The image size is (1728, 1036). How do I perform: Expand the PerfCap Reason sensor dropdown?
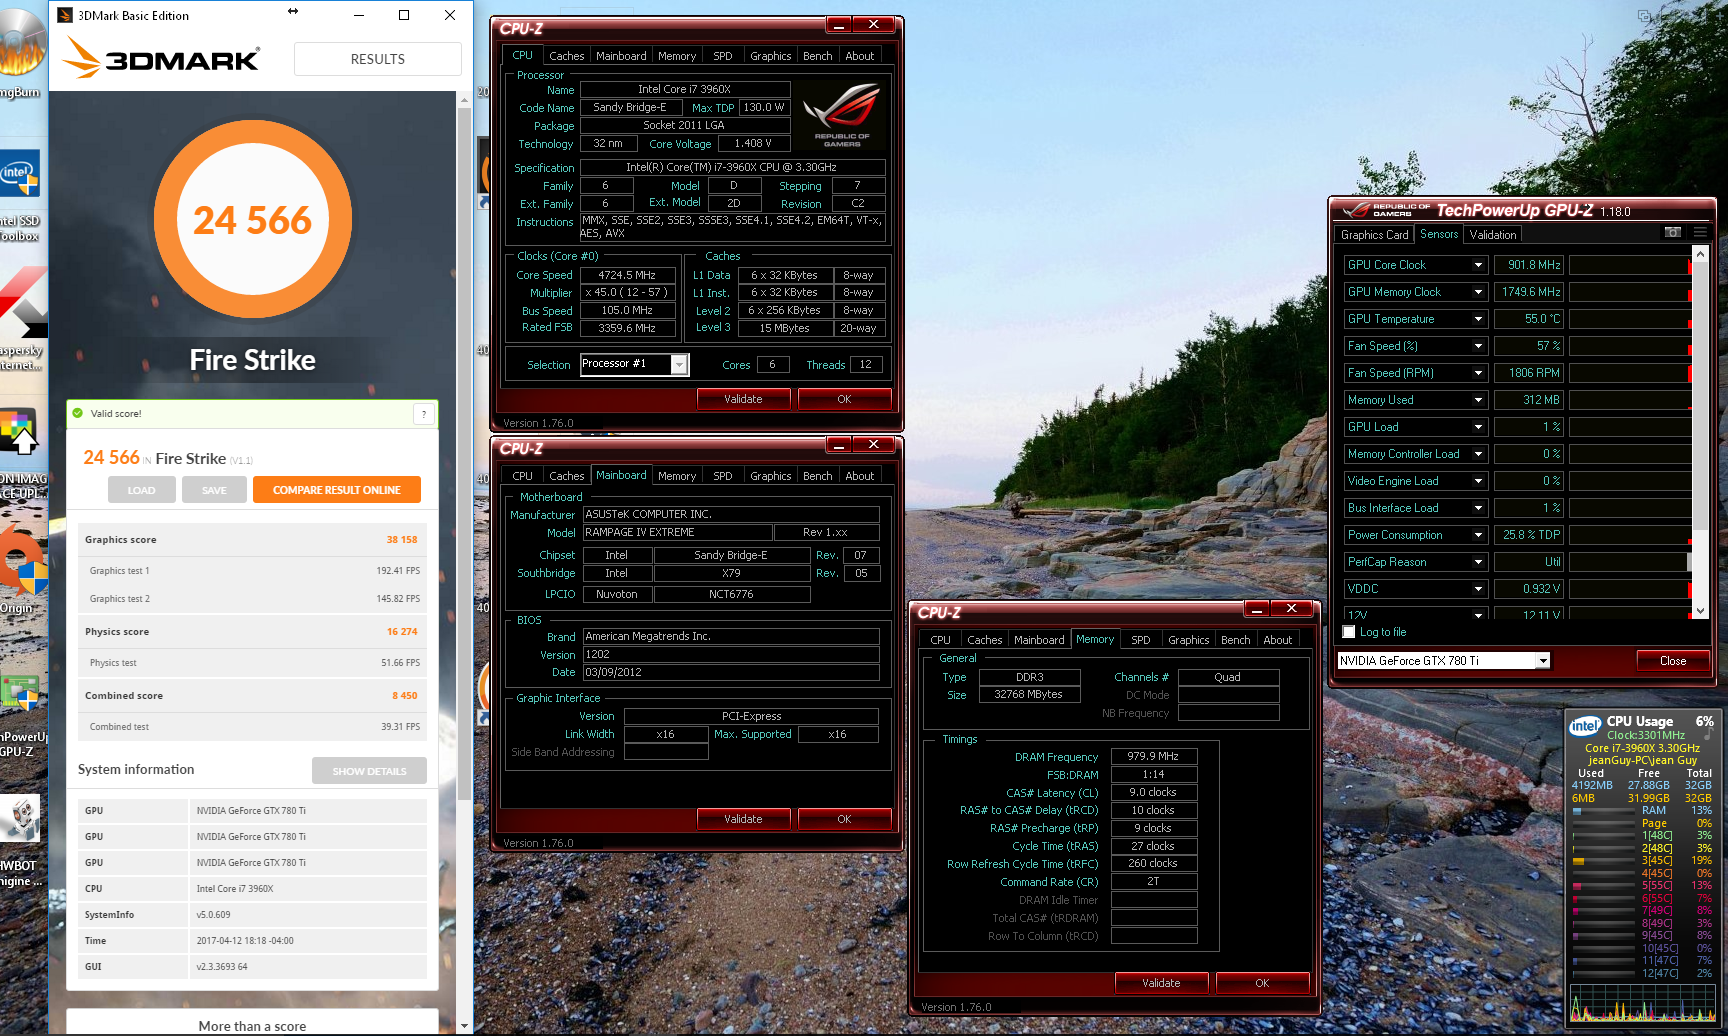coord(1478,562)
